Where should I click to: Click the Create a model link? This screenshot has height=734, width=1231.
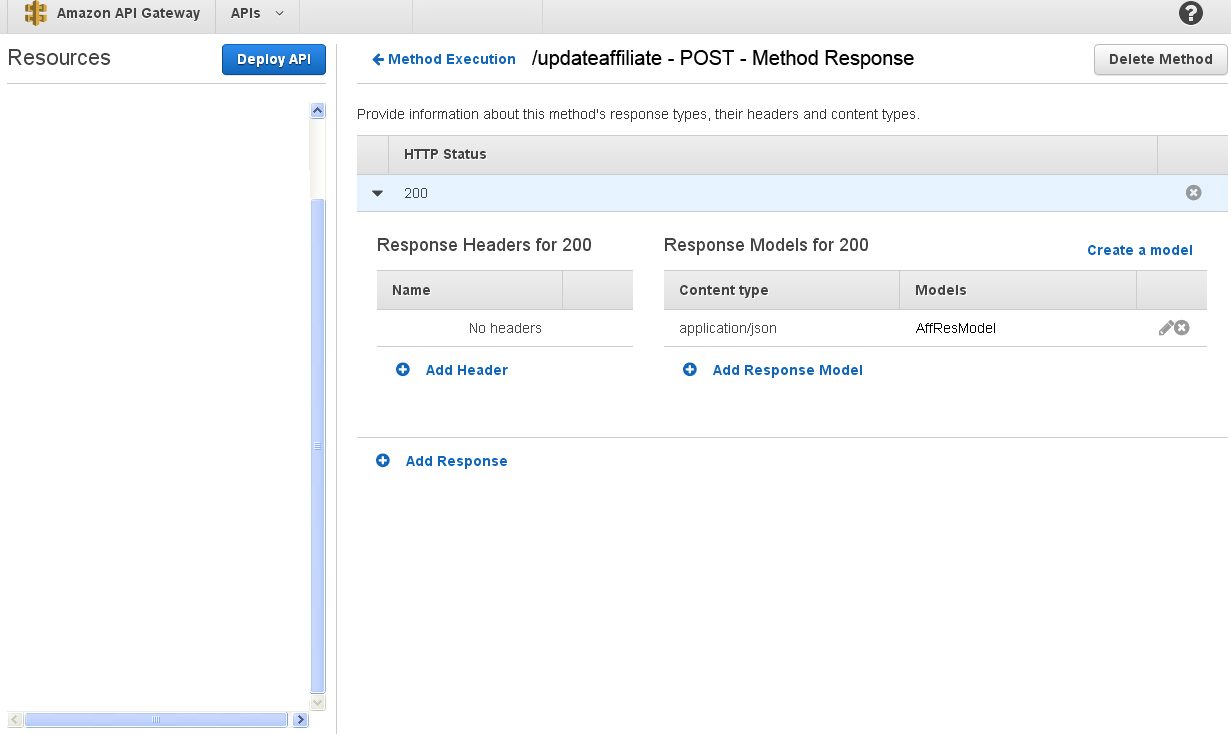click(1140, 250)
